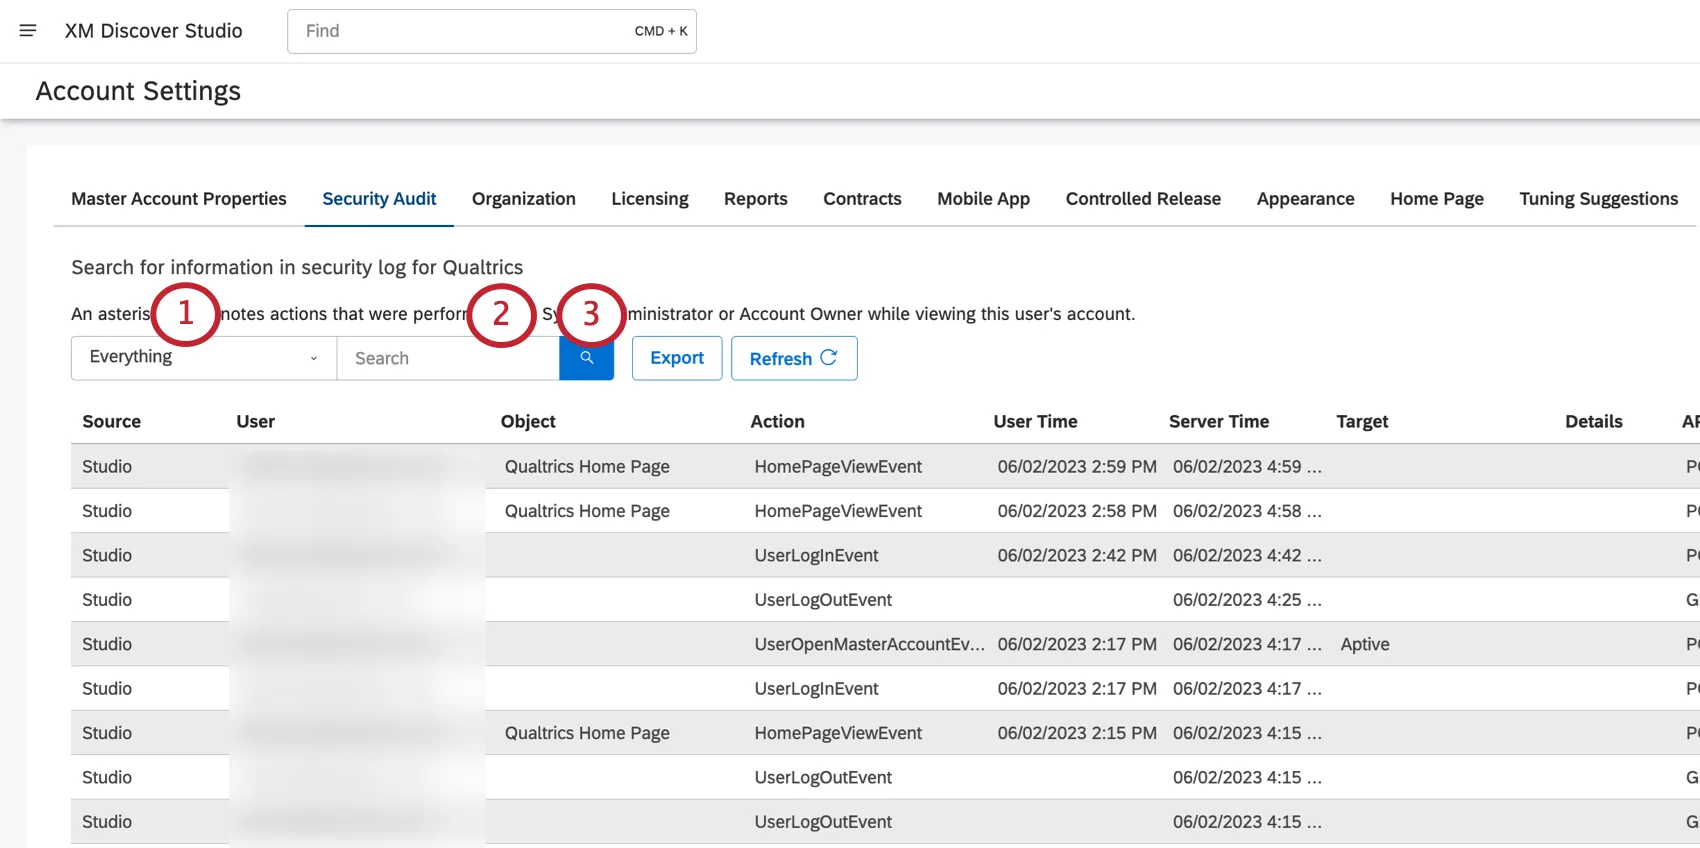Switch to Mobile App tab
This screenshot has height=848, width=1700.
(983, 199)
